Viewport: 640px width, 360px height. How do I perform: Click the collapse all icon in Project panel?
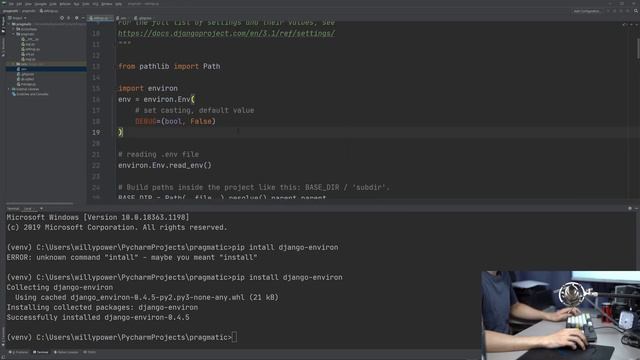pos(69,18)
